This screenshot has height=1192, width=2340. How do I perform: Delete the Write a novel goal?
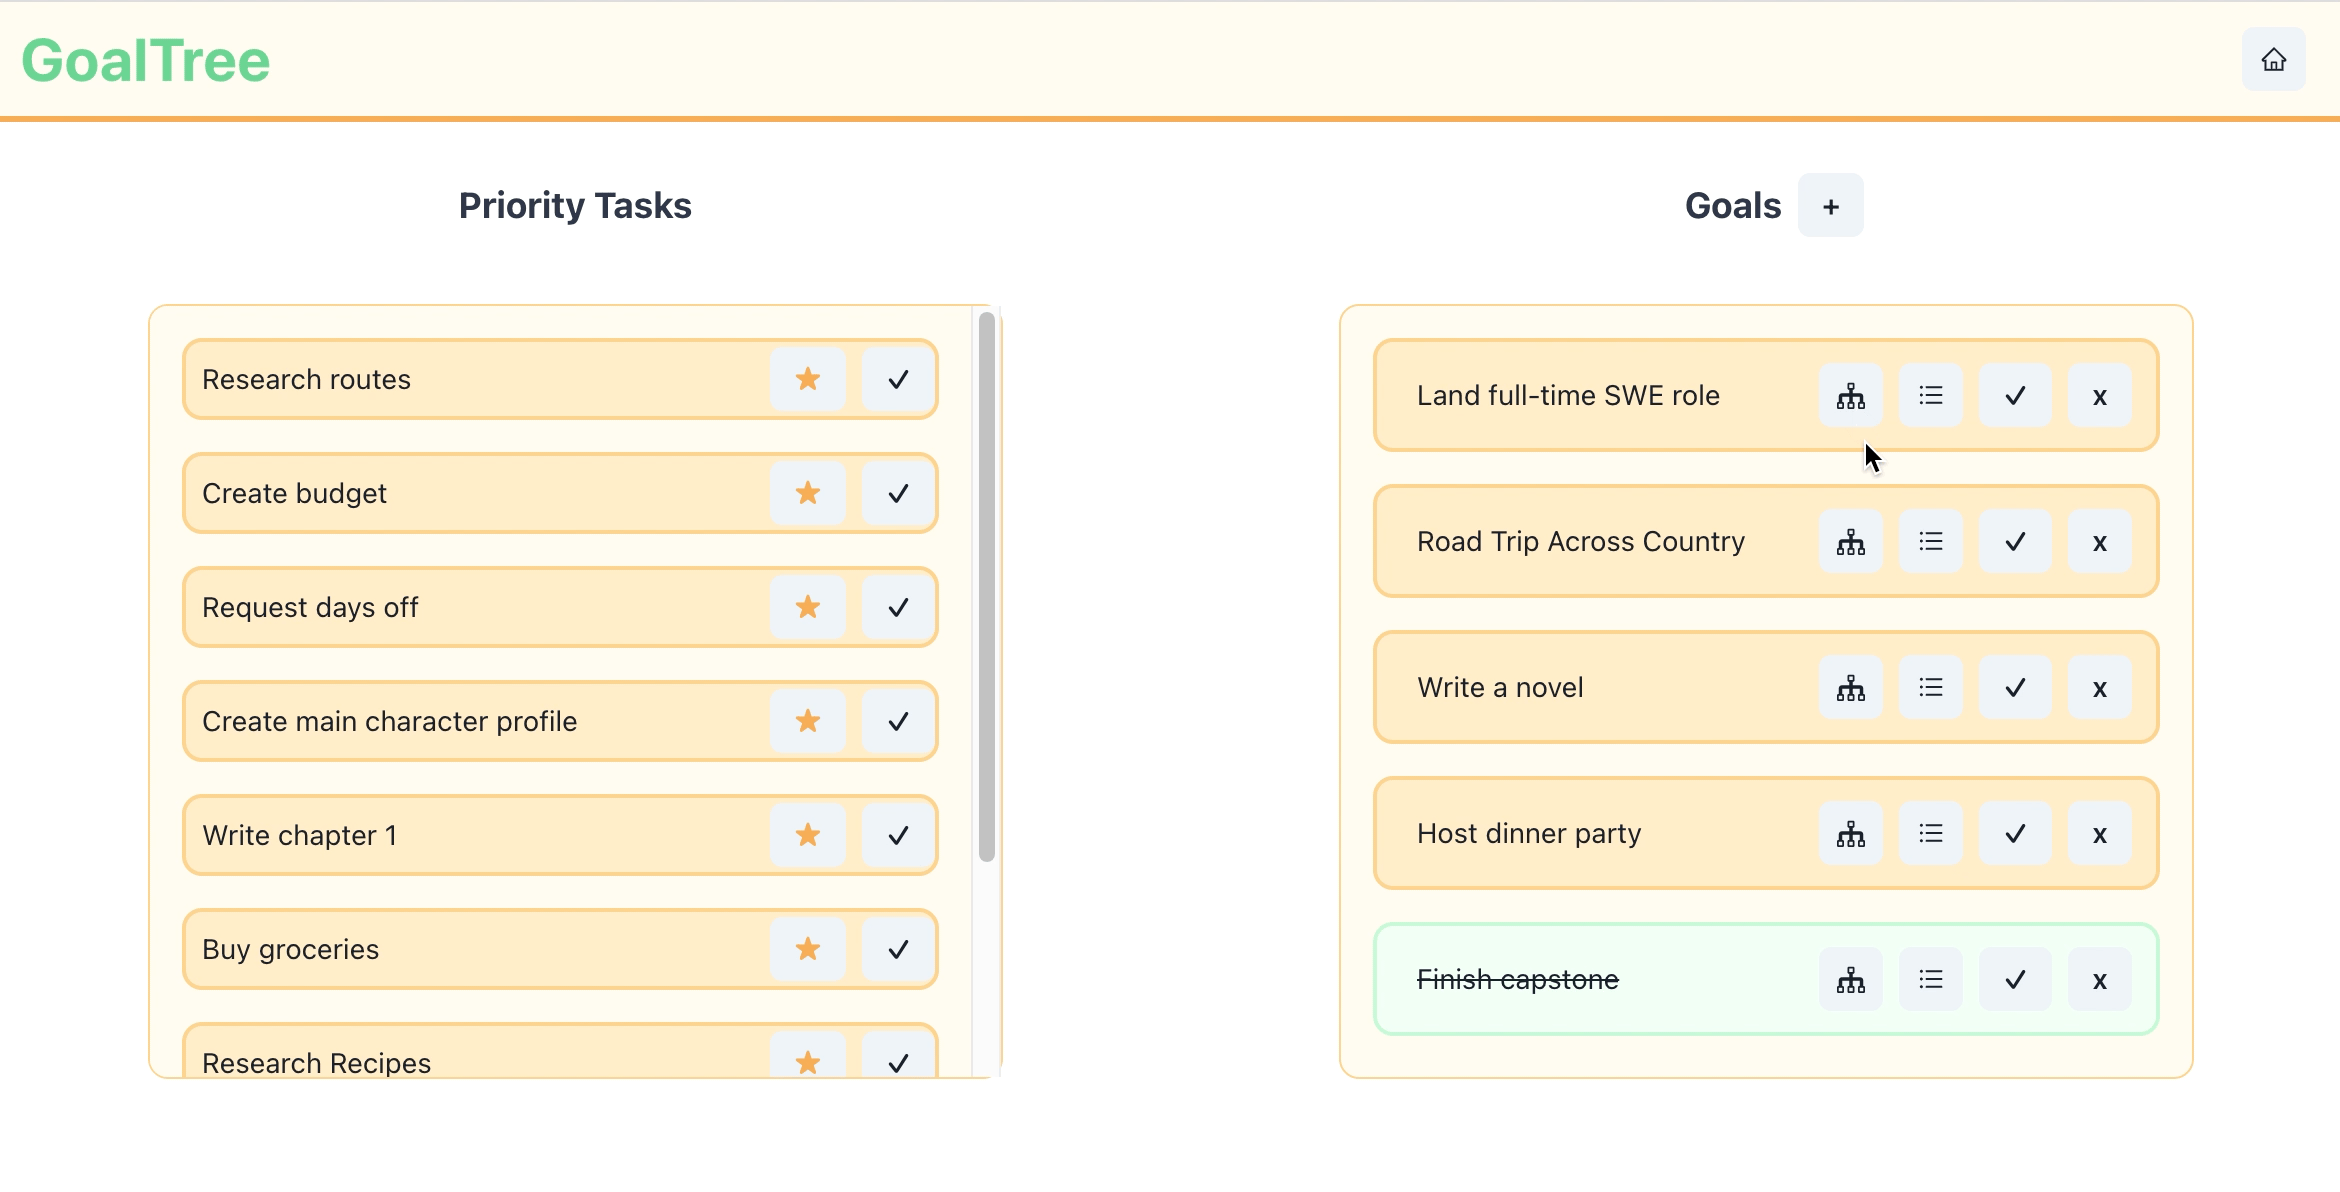coord(2099,688)
